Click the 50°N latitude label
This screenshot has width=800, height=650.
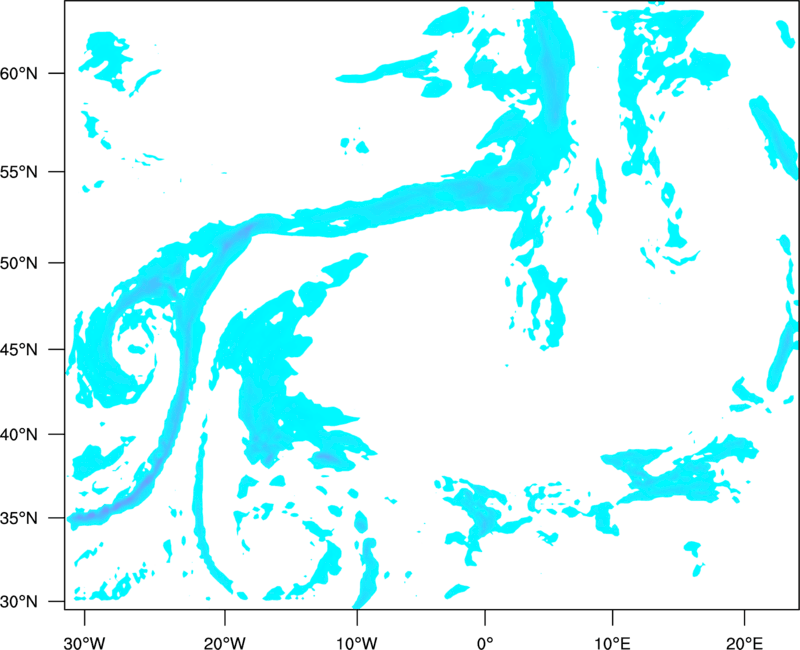(x=19, y=263)
